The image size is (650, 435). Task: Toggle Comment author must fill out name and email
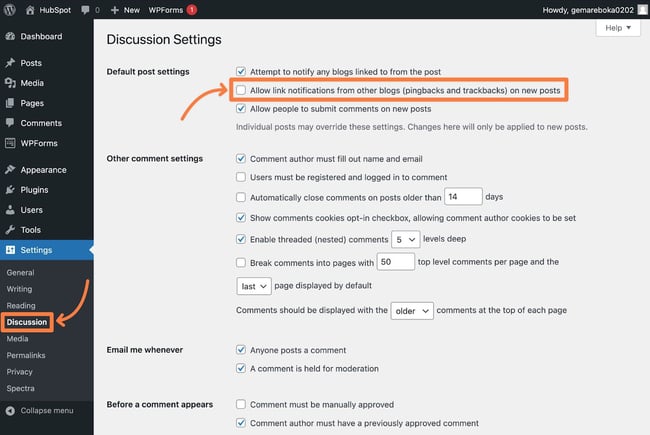241,158
